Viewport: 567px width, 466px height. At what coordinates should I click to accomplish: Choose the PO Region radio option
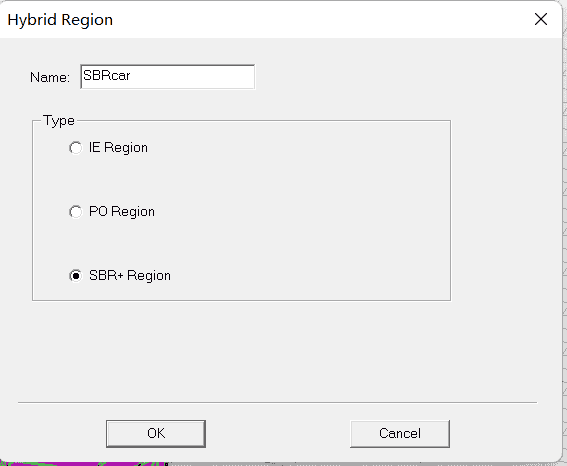pos(76,211)
